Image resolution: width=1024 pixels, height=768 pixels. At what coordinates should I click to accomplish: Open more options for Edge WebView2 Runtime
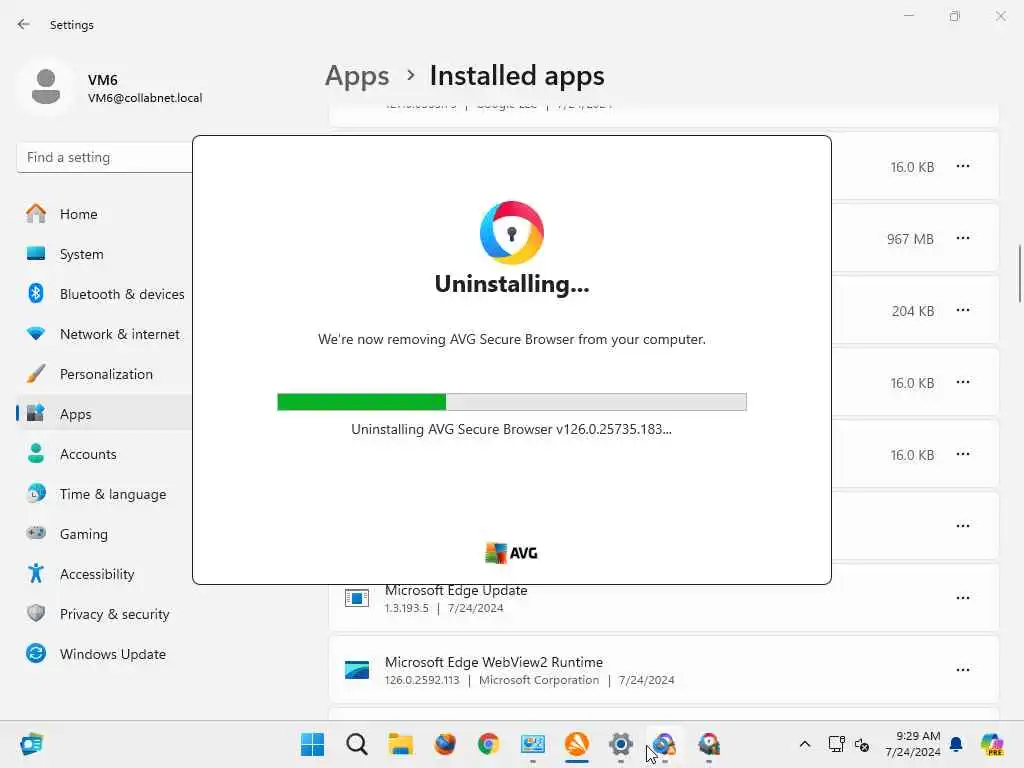(x=963, y=670)
